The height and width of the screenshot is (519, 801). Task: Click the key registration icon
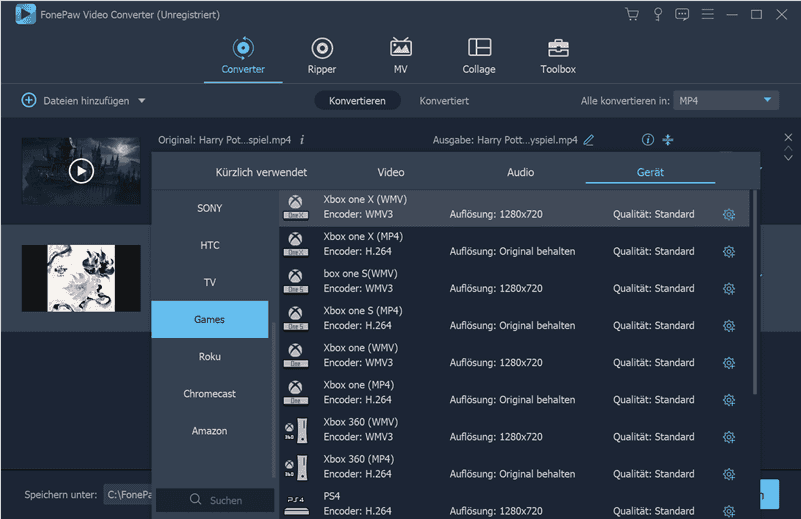coord(658,14)
